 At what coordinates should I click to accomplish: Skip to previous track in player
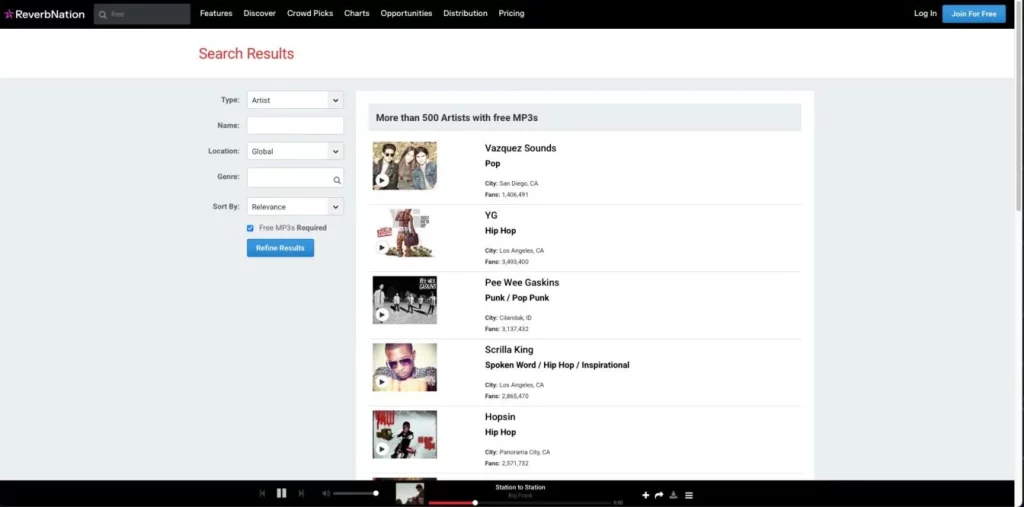pos(262,493)
